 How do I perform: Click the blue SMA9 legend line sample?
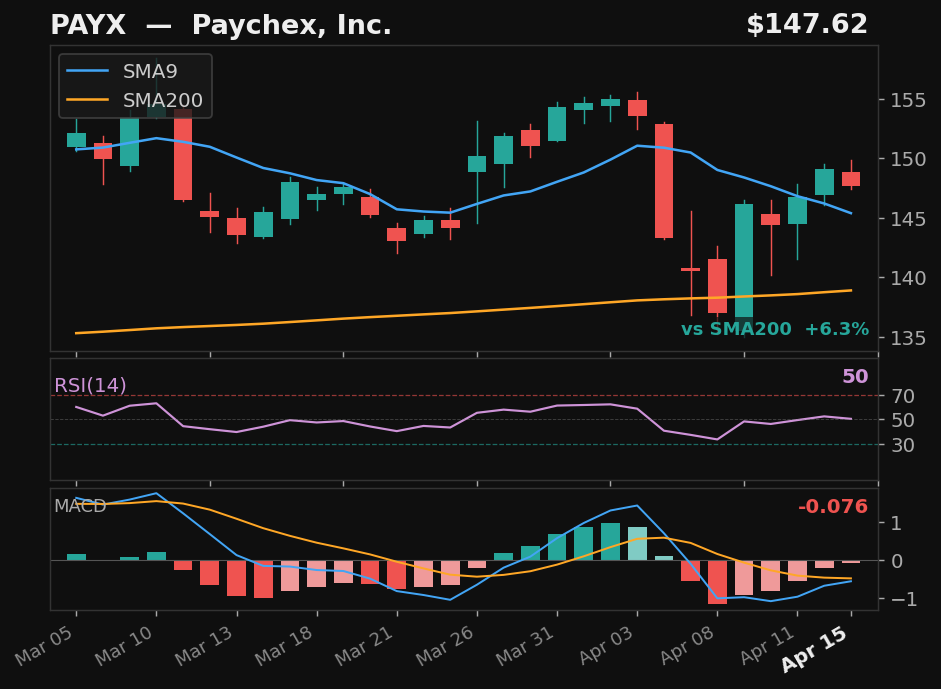pos(88,71)
